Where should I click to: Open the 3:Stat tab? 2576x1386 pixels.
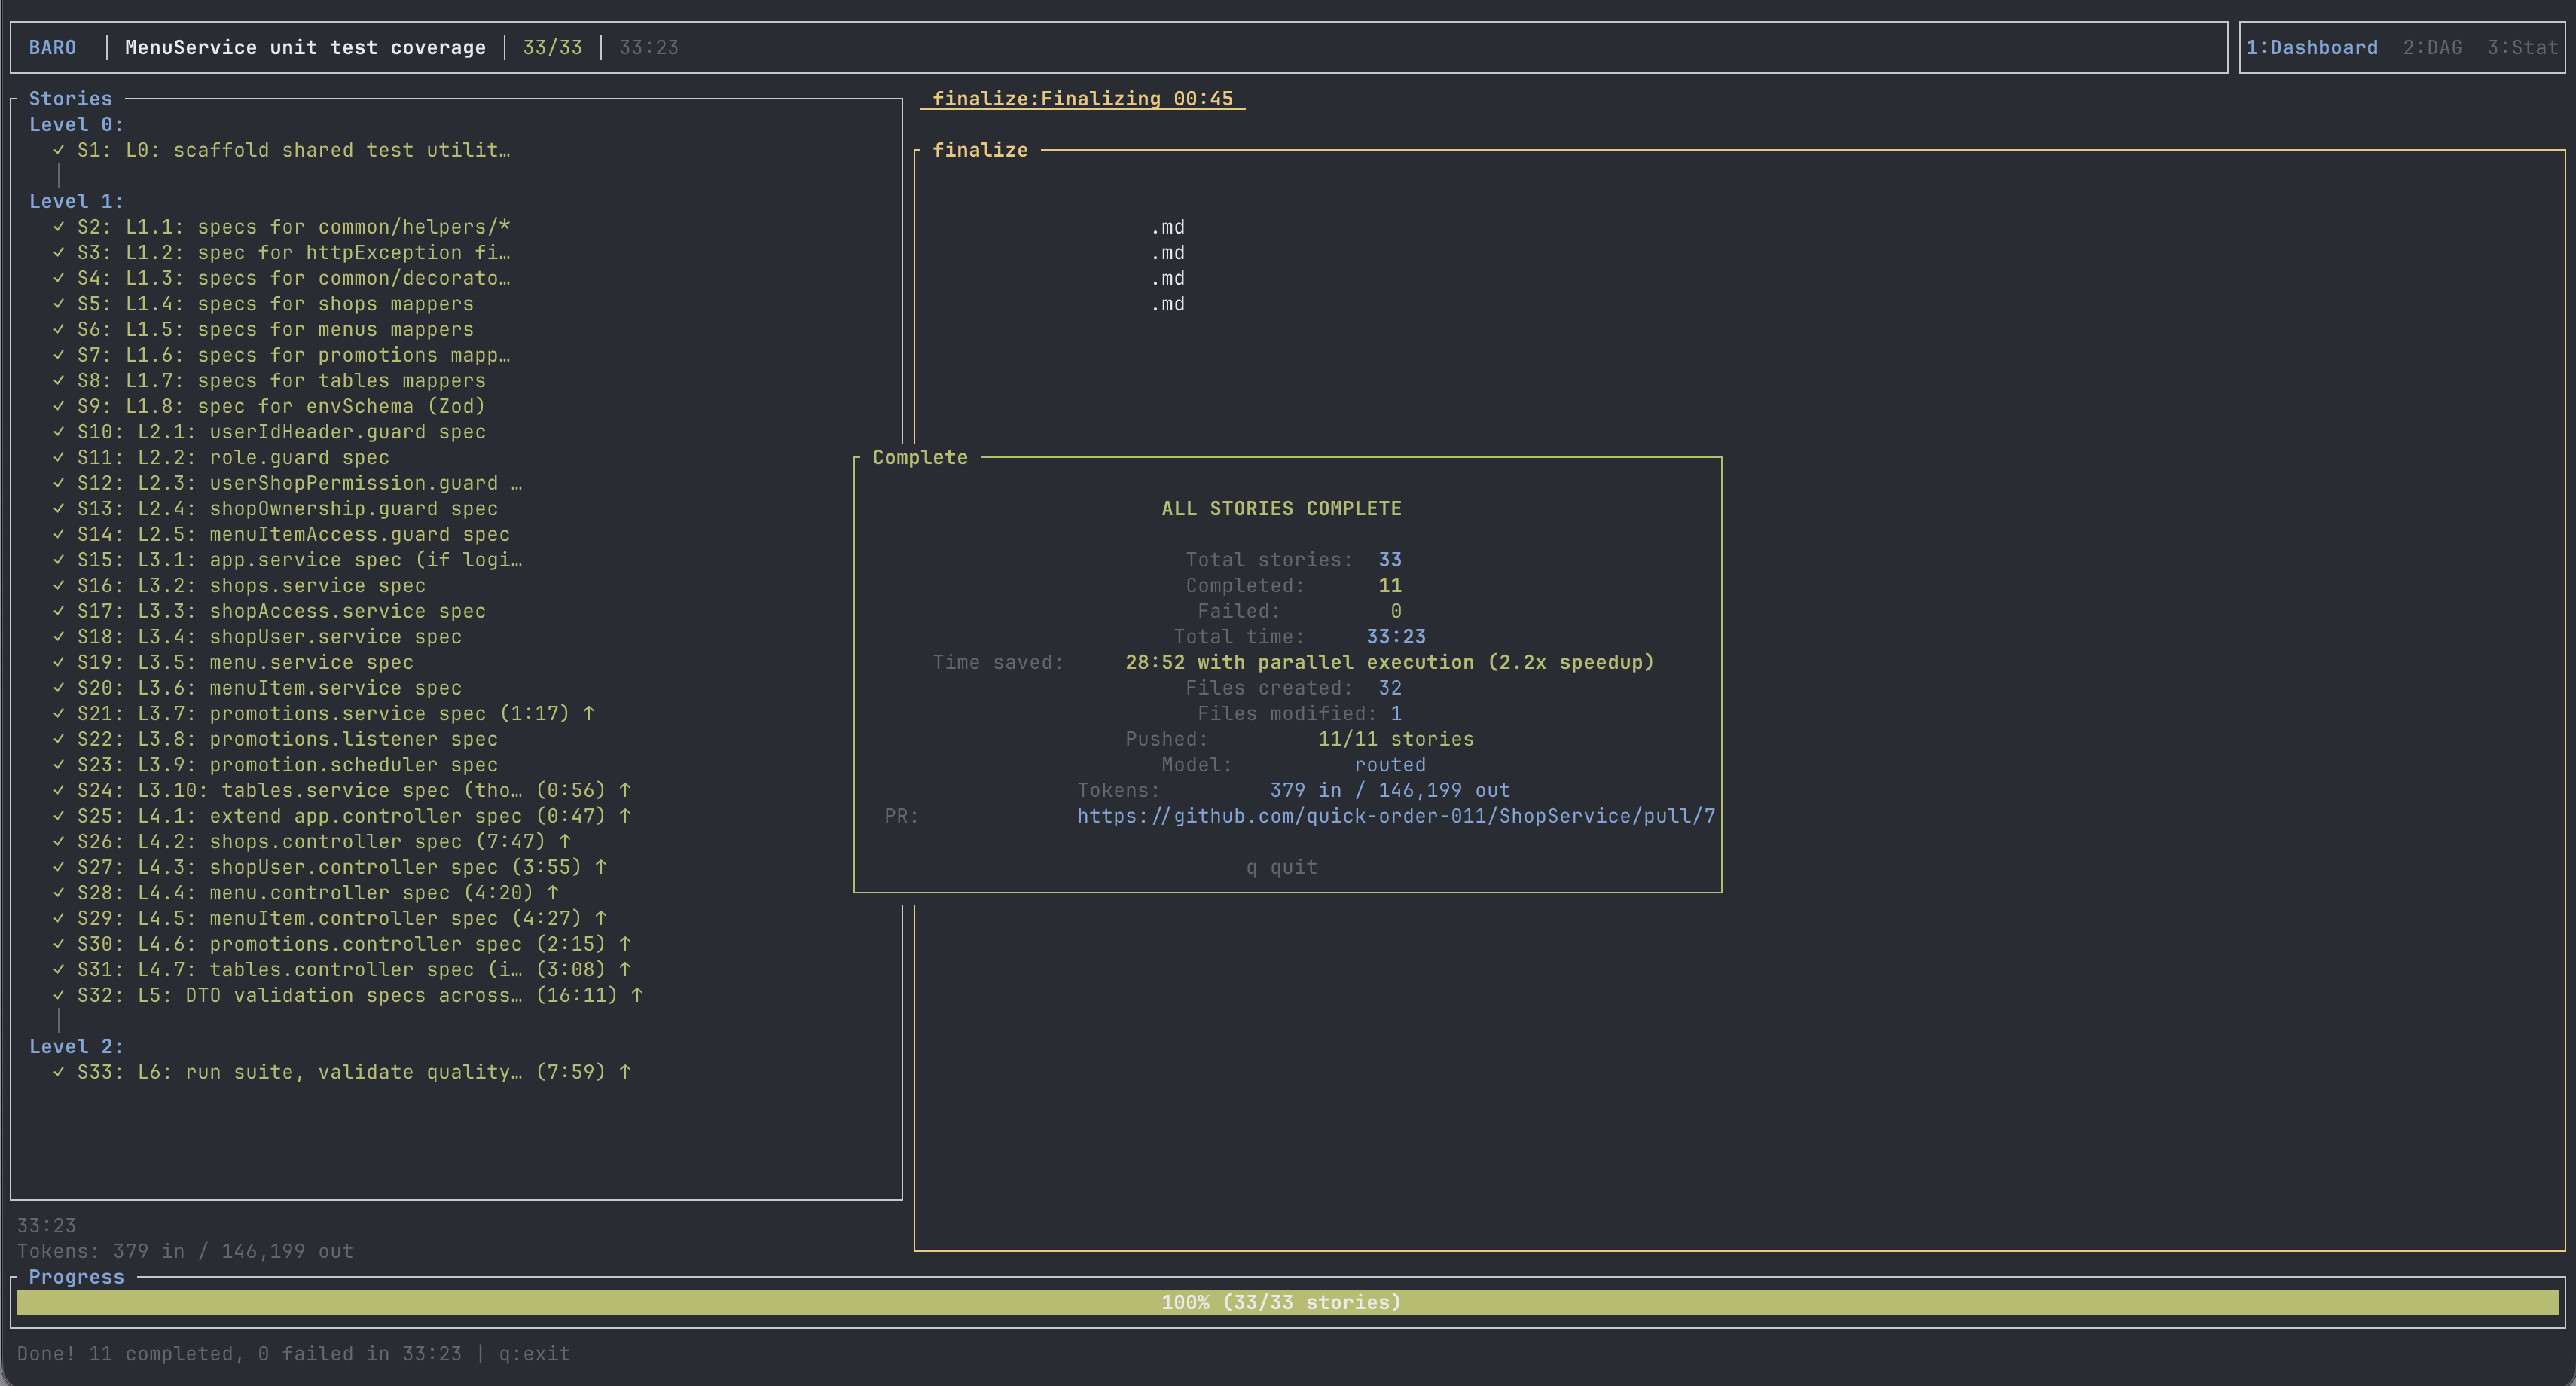click(2522, 47)
